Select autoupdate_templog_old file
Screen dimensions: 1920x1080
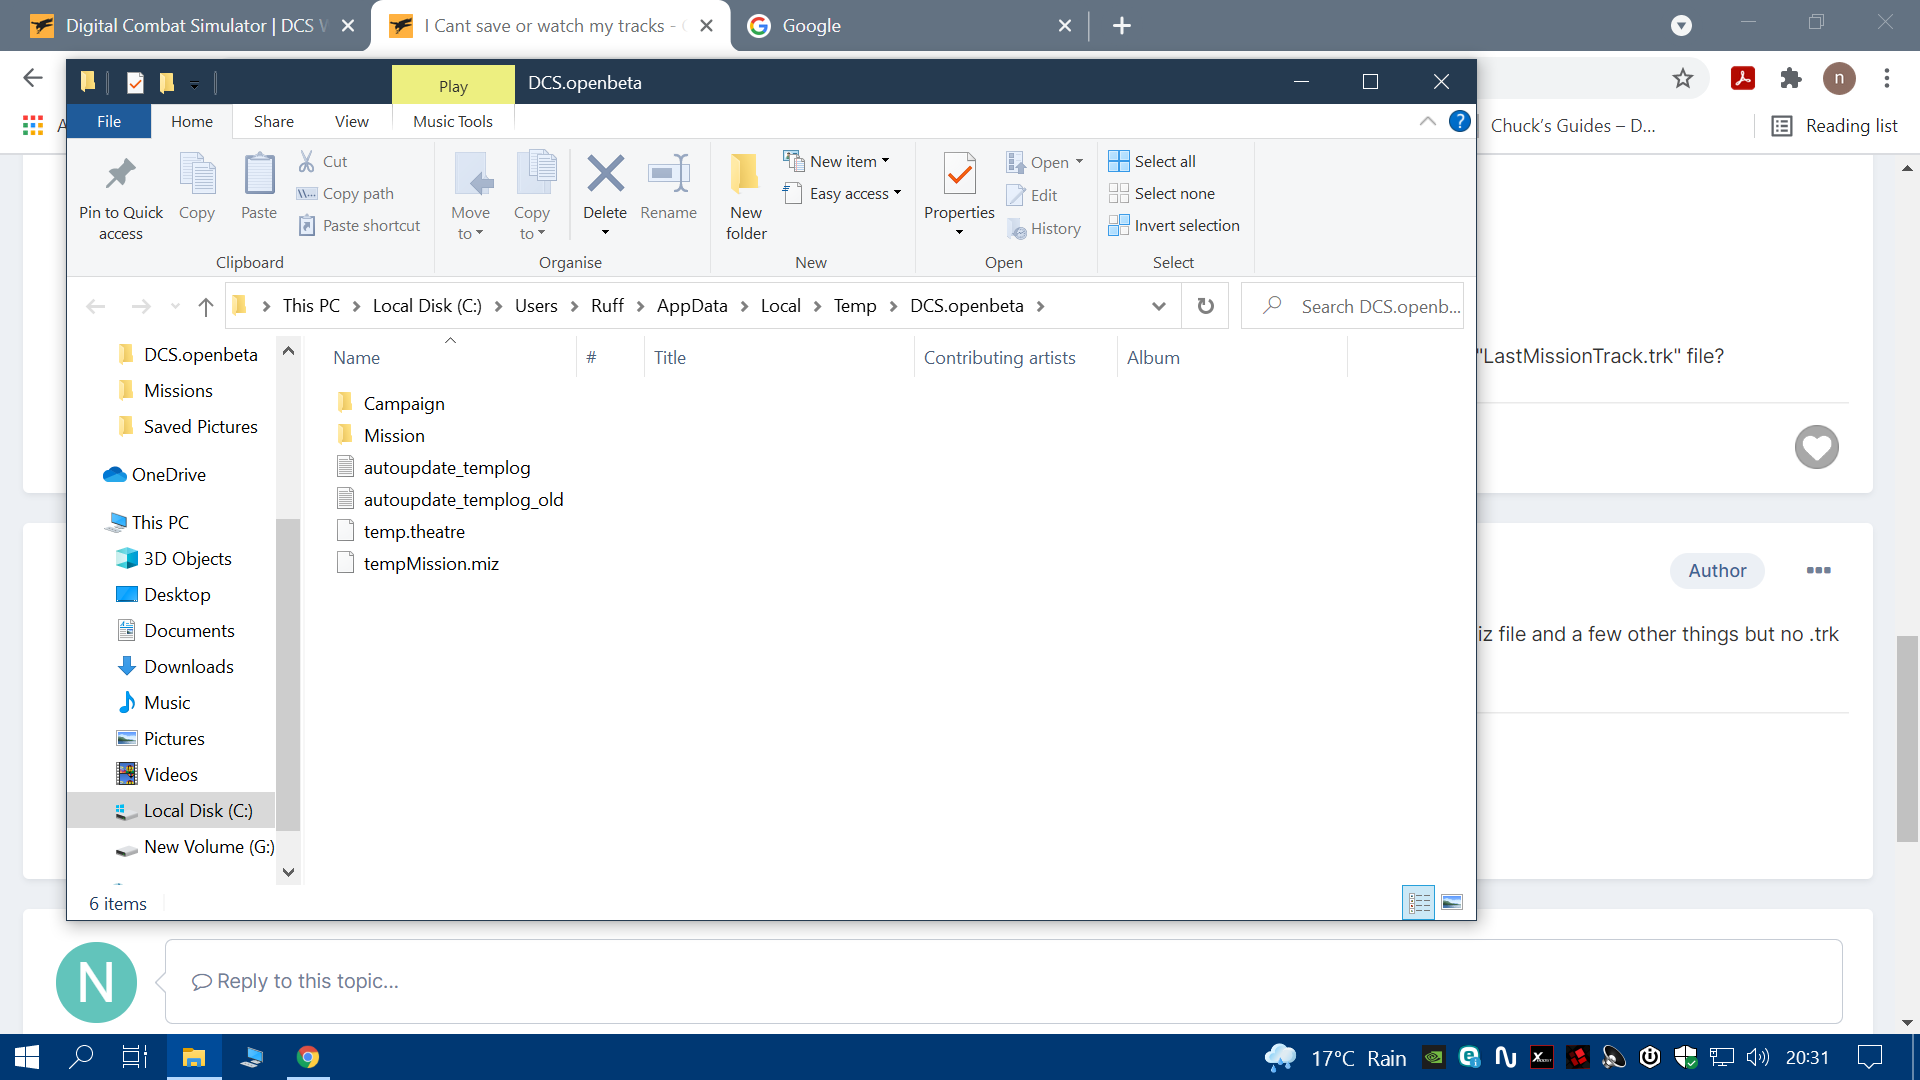[x=463, y=500]
